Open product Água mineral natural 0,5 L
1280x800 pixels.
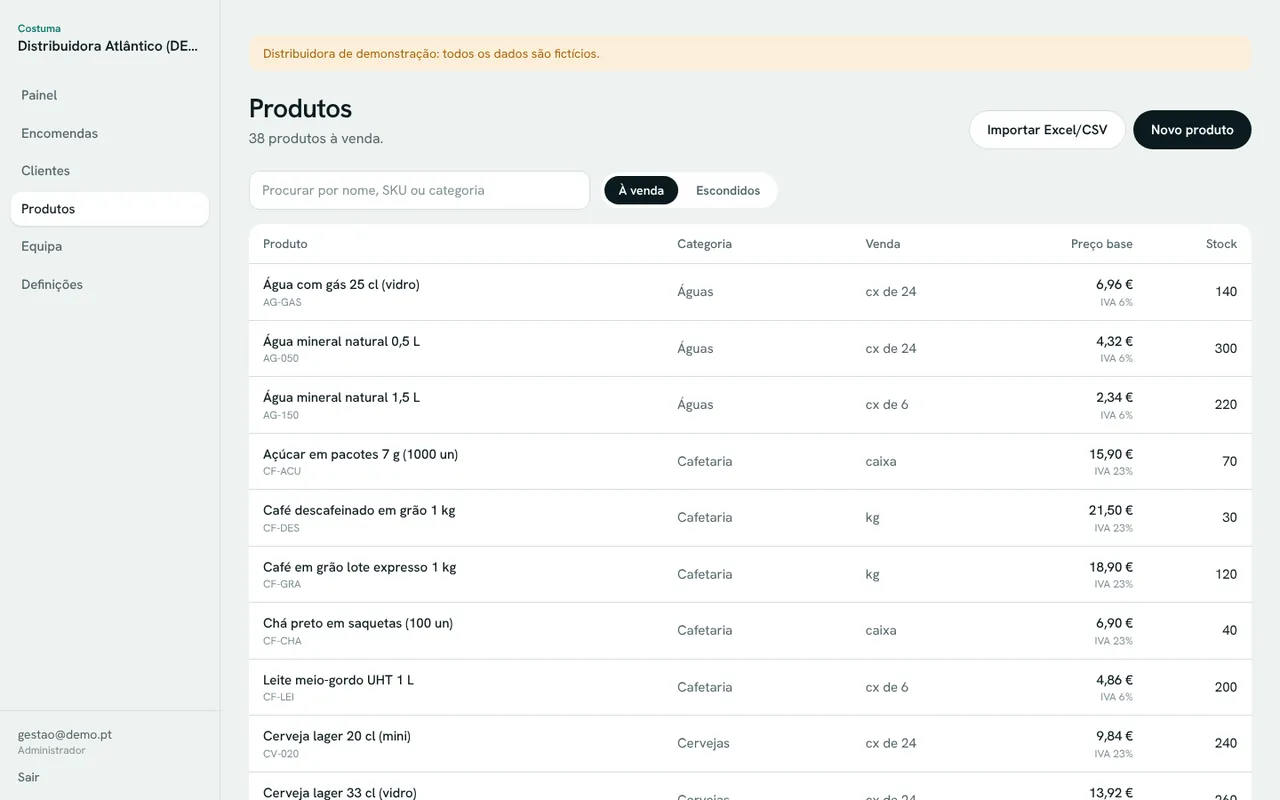tap(341, 341)
